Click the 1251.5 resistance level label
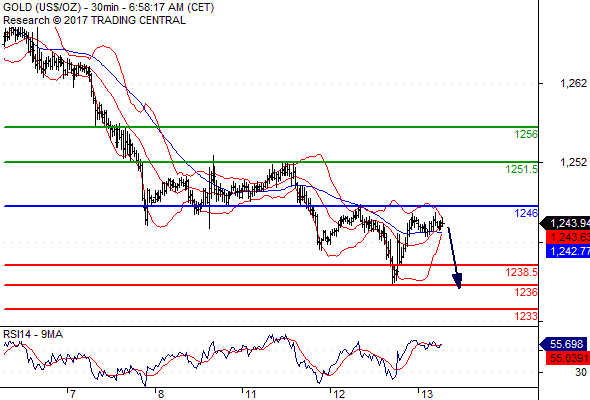This screenshot has height=400, width=590. tap(522, 169)
